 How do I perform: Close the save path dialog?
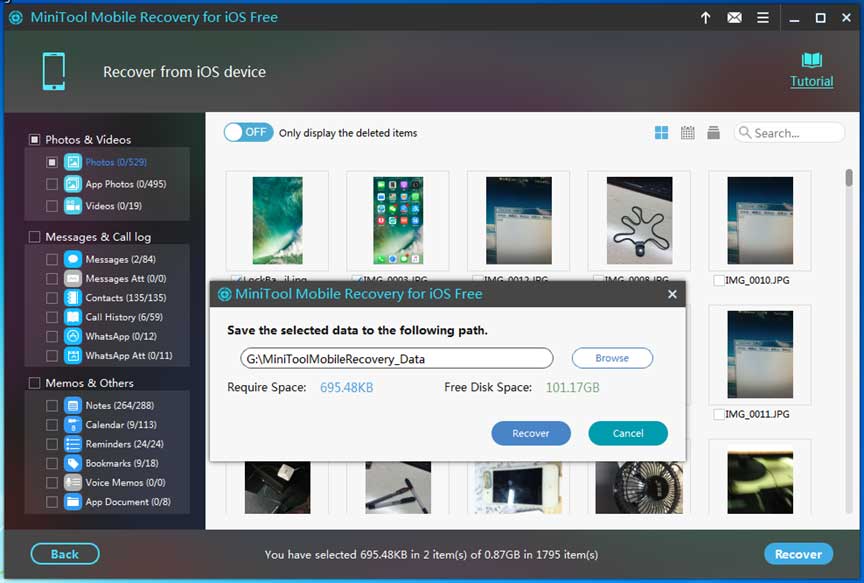672,294
